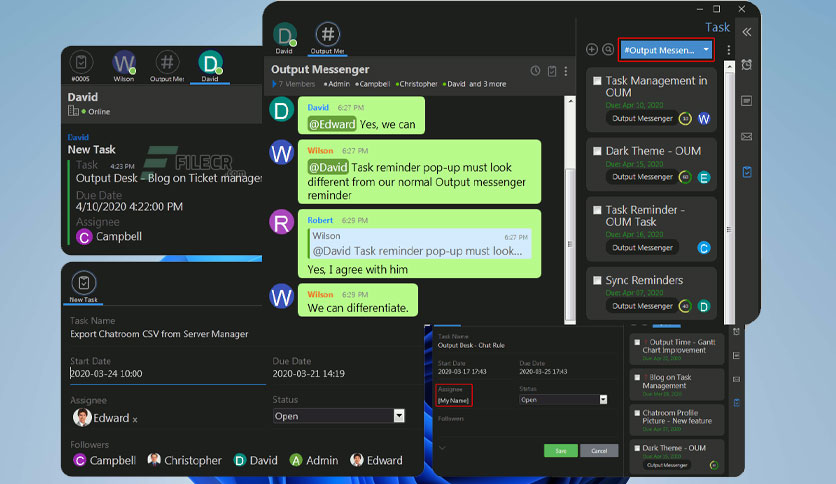Screen dimensions: 836x484
Task: Switch to the 'Output Me' # tab in left window
Action: click(167, 66)
